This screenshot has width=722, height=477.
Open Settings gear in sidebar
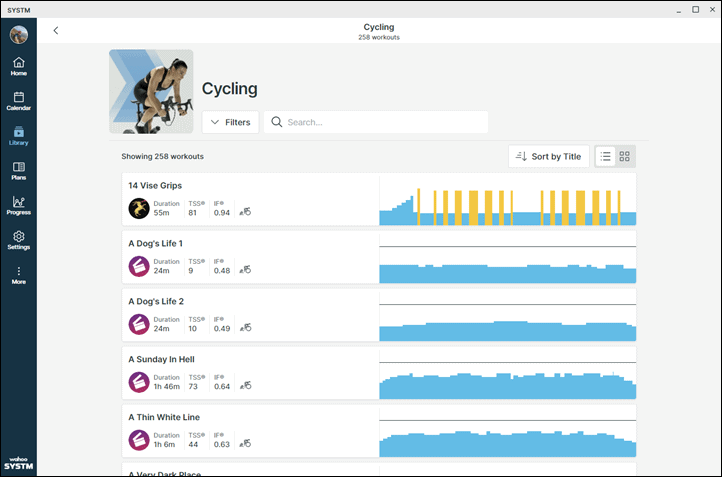(x=18, y=240)
